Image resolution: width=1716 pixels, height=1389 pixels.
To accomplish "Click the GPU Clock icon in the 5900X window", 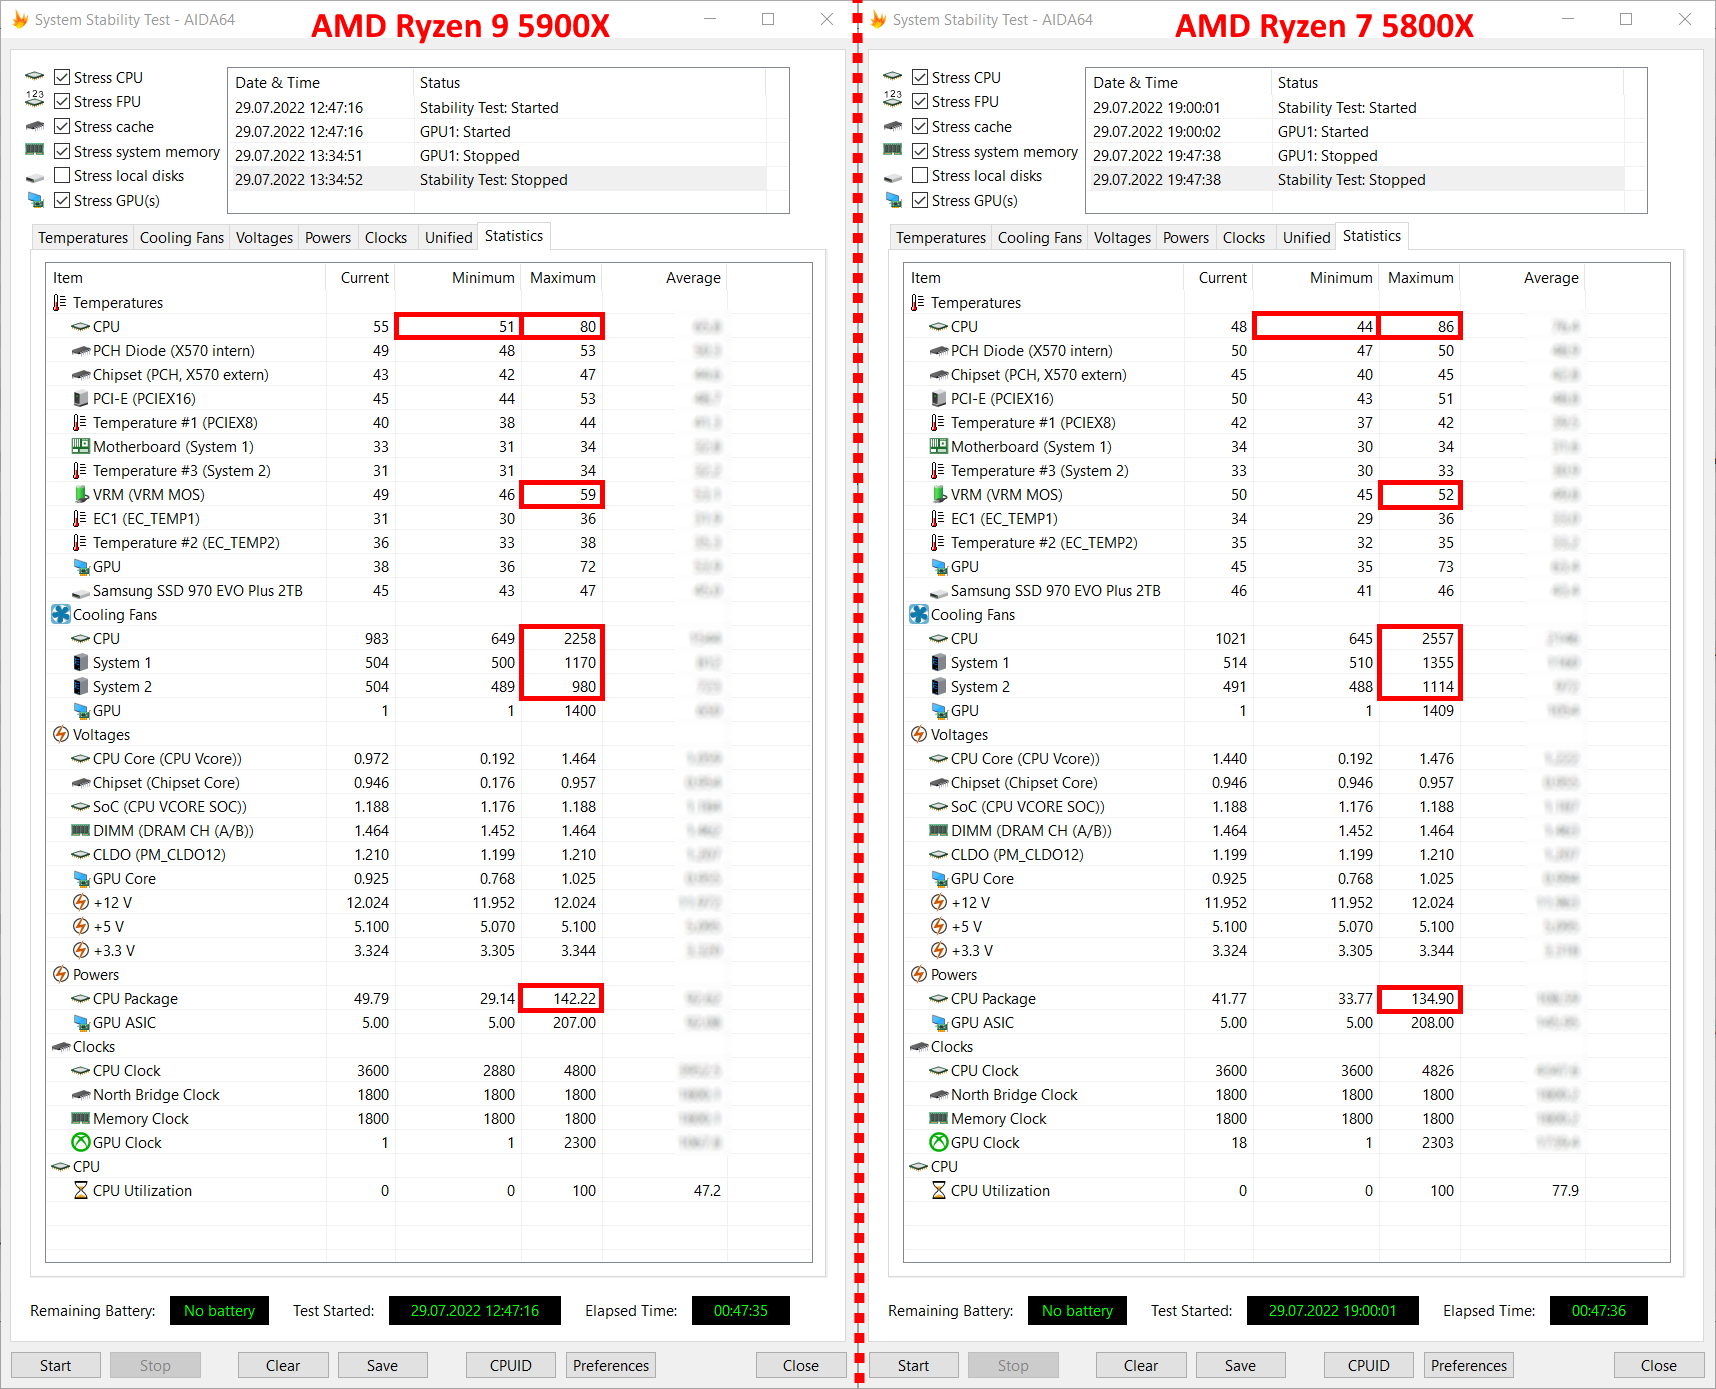I will click(x=81, y=1142).
